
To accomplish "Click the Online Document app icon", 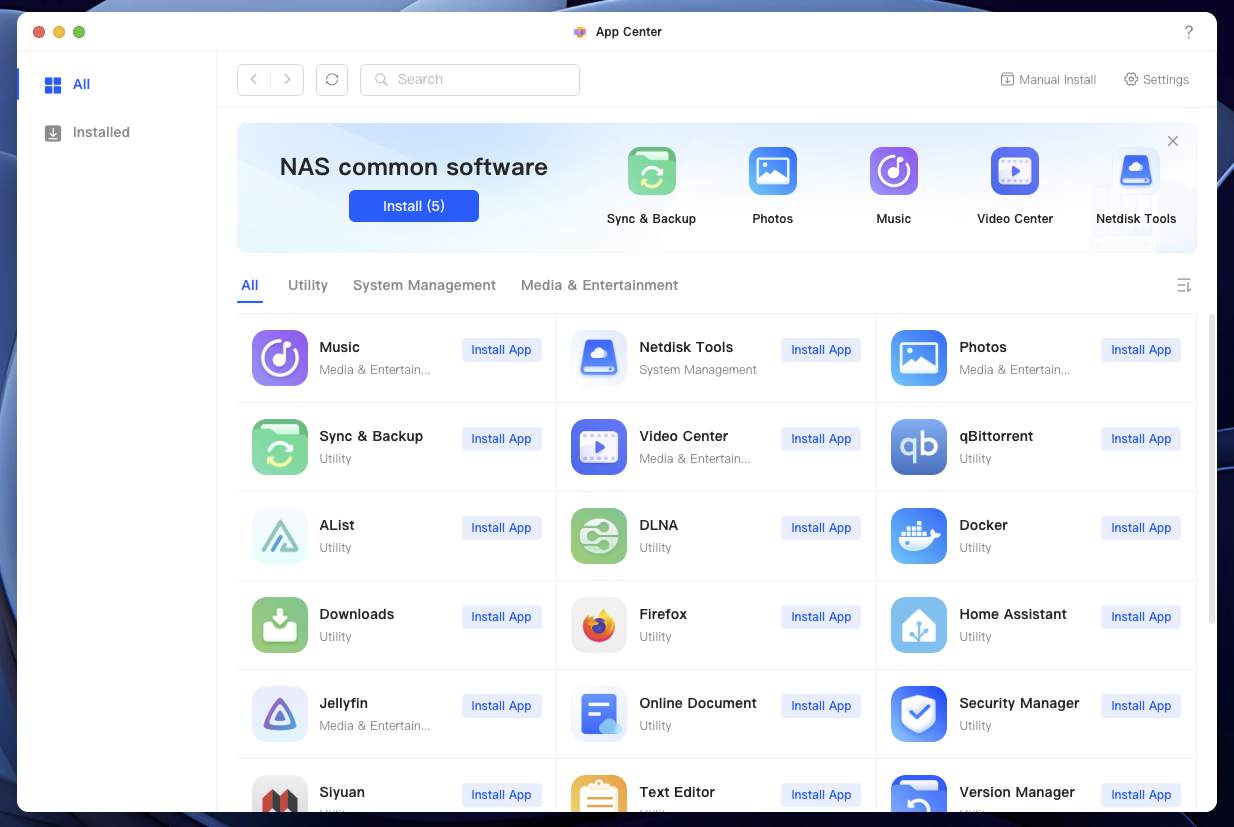I will [599, 714].
